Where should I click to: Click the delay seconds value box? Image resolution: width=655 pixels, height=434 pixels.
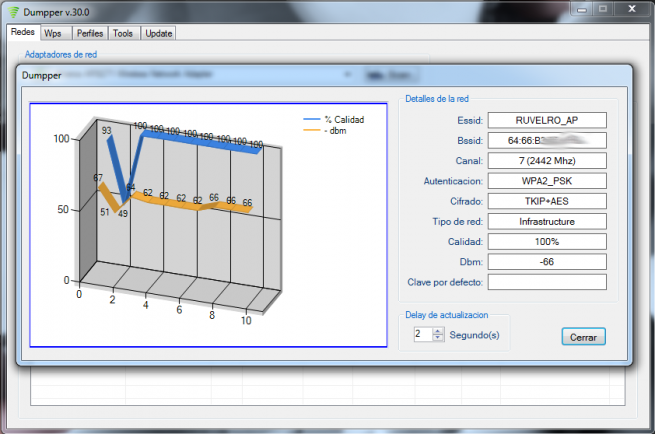[x=422, y=335]
